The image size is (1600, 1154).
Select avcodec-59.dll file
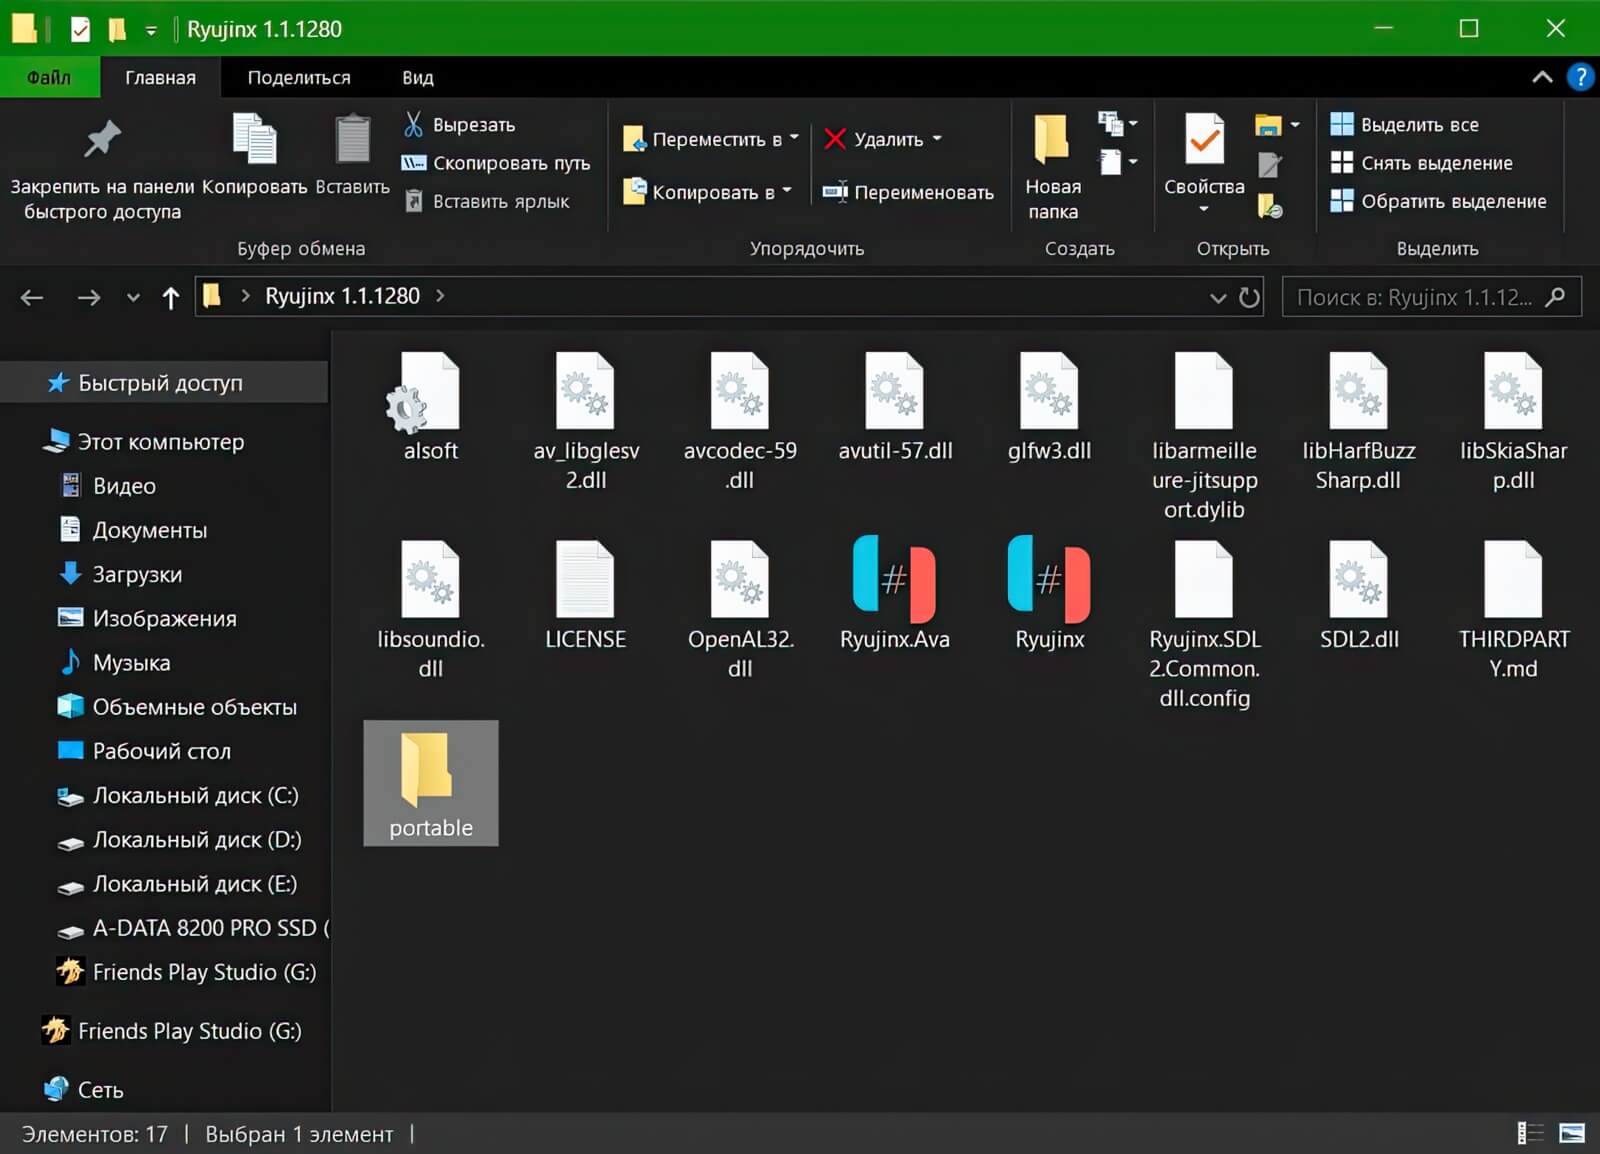click(740, 420)
